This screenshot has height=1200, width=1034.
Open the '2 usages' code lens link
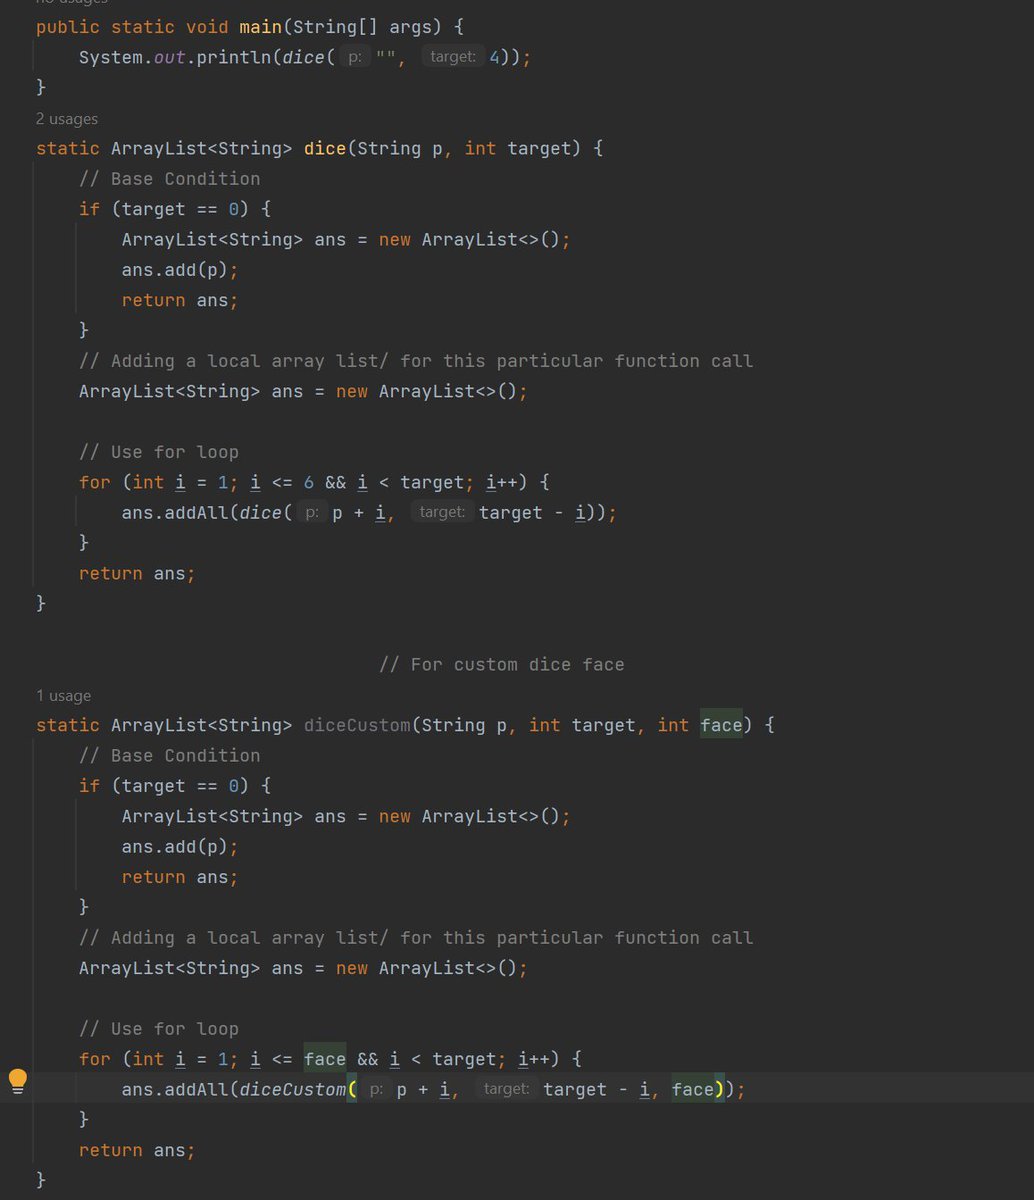coord(67,119)
